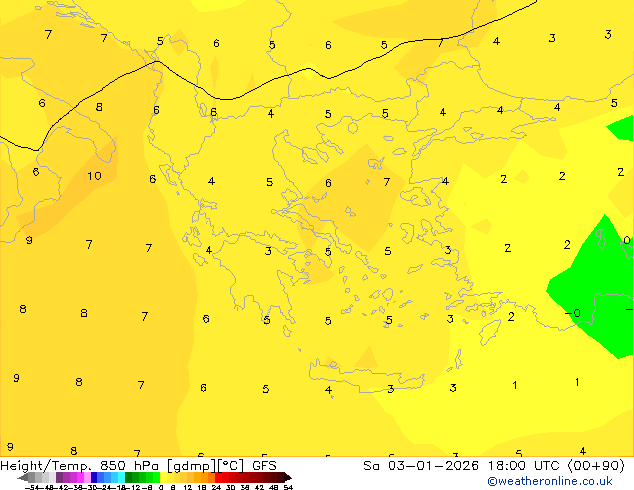The height and width of the screenshot is (490, 634).
Task: Click the temperature value '10' on the map
Action: point(94,176)
